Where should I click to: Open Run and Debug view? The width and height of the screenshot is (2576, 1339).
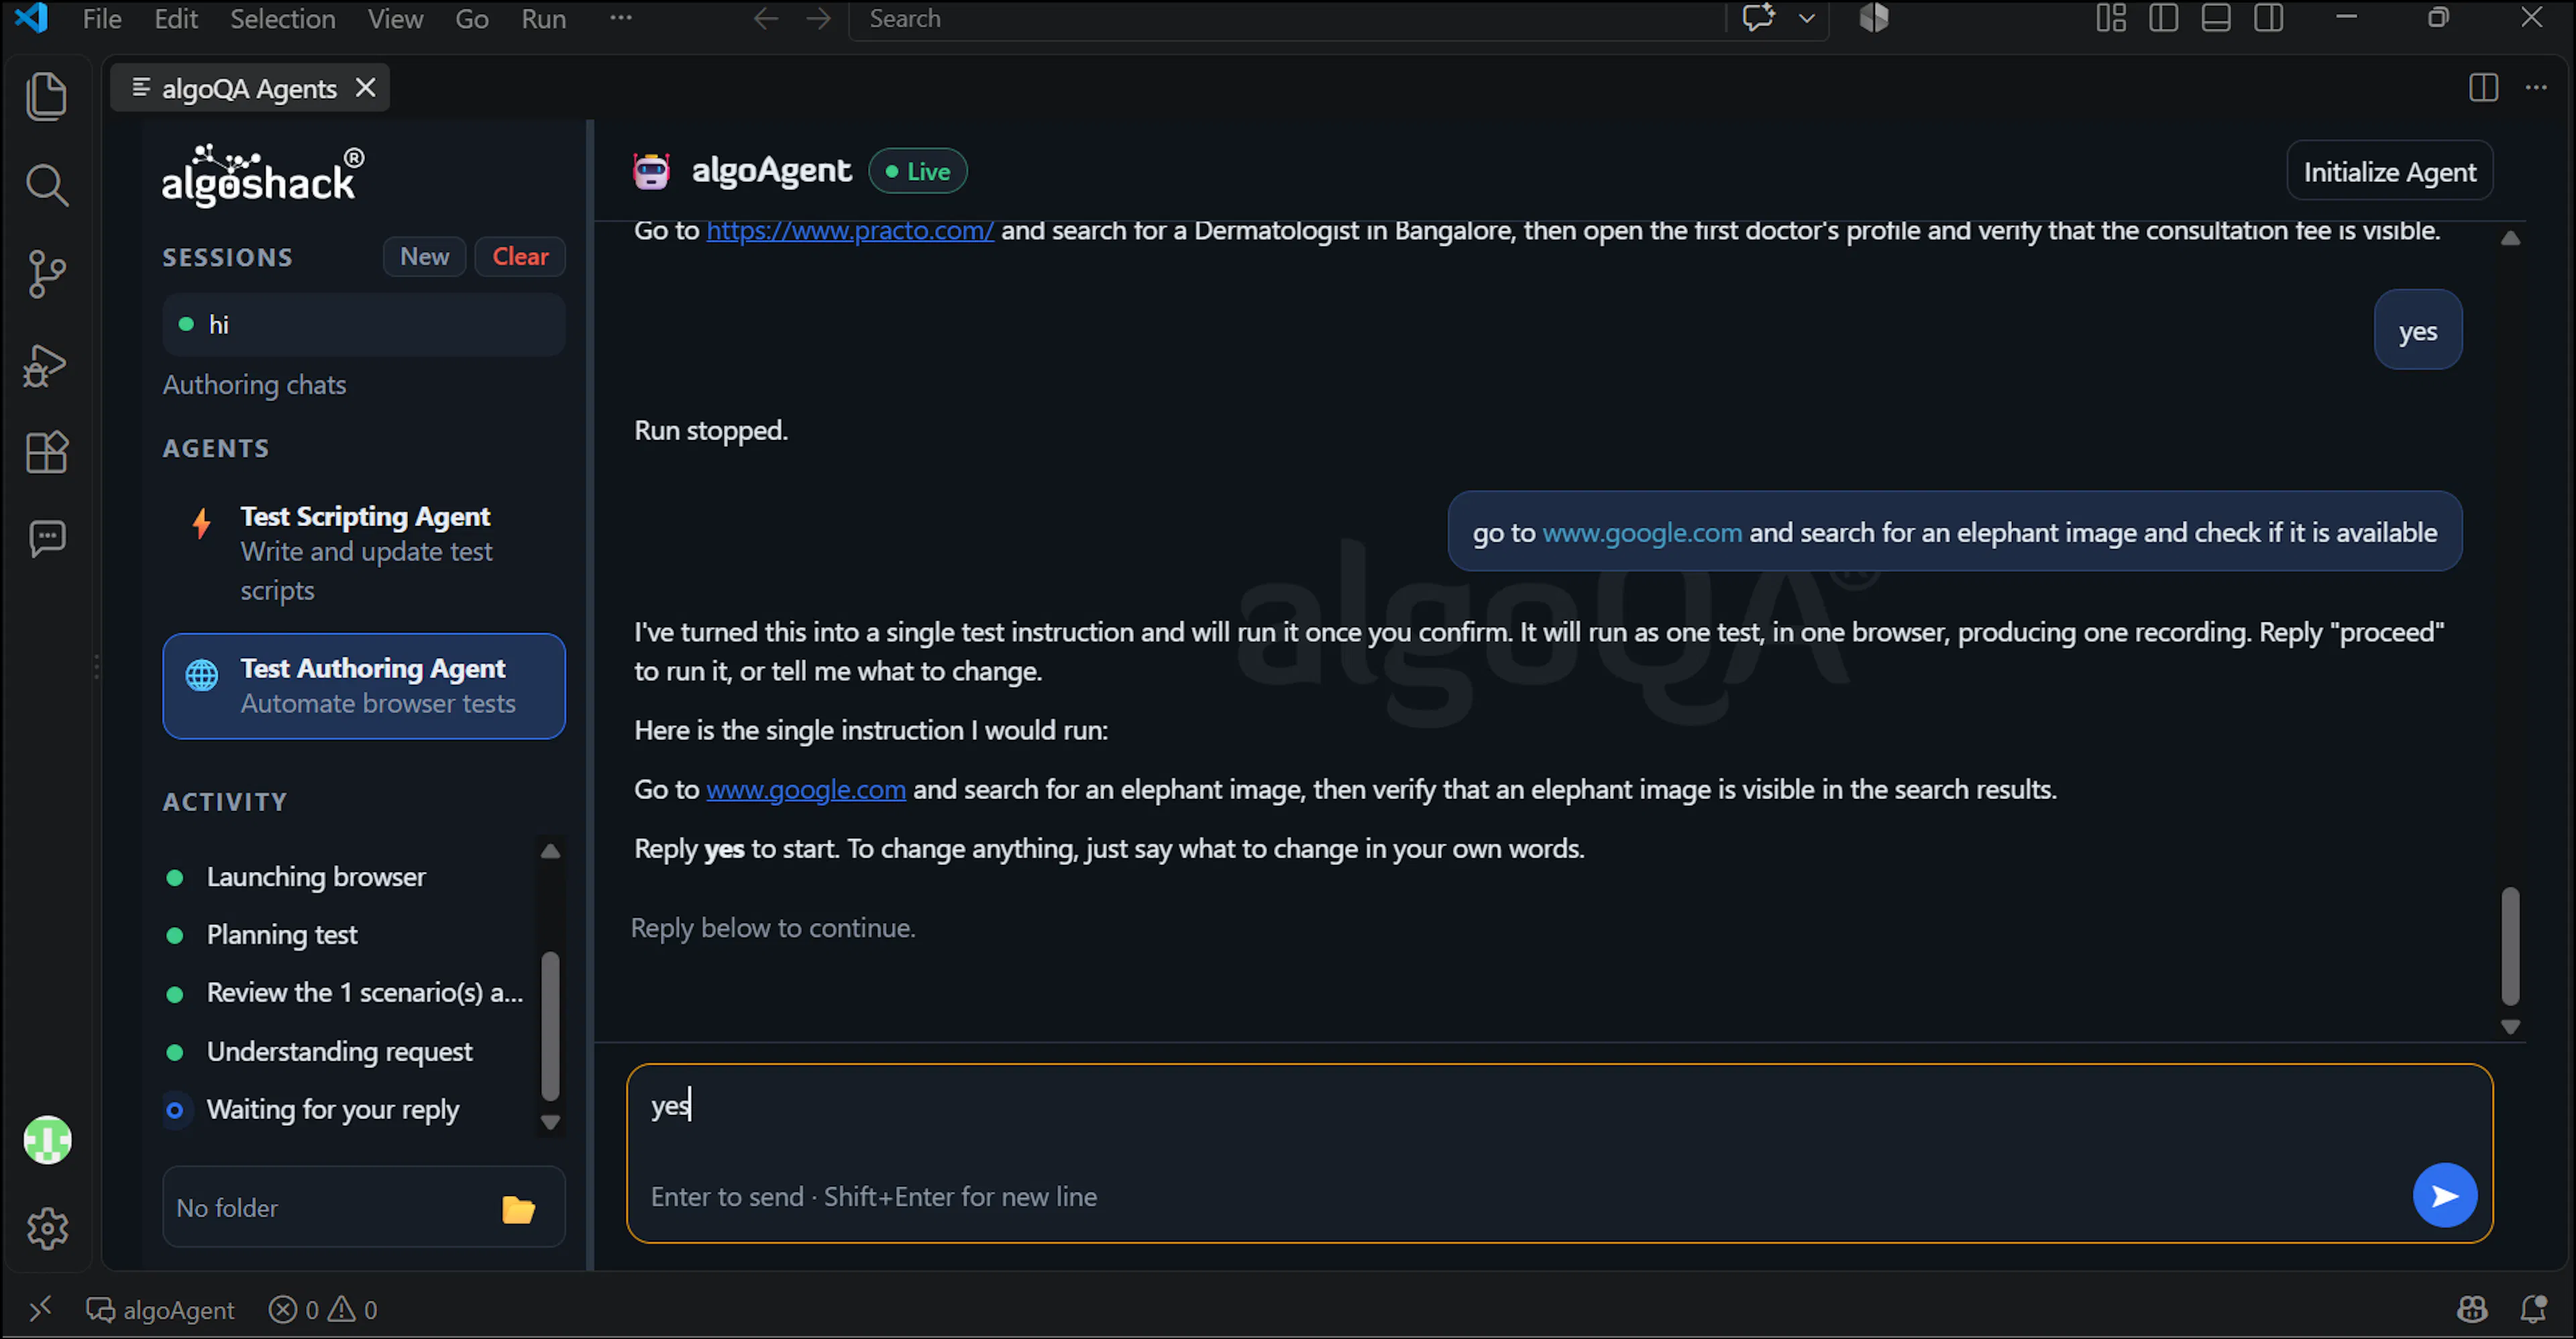(46, 365)
